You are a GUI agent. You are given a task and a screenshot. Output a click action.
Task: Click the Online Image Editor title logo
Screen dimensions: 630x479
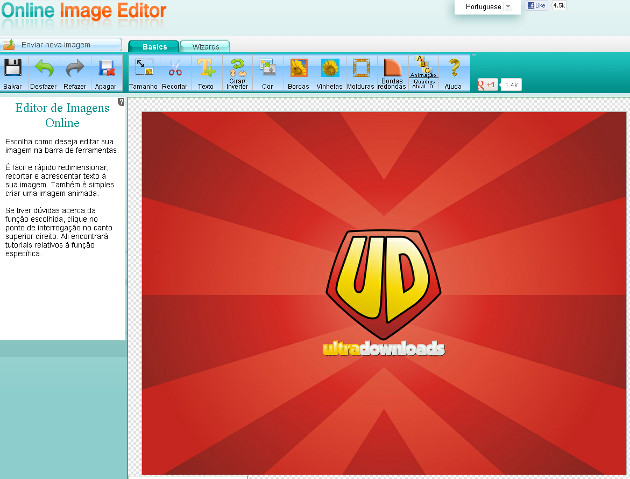point(84,10)
